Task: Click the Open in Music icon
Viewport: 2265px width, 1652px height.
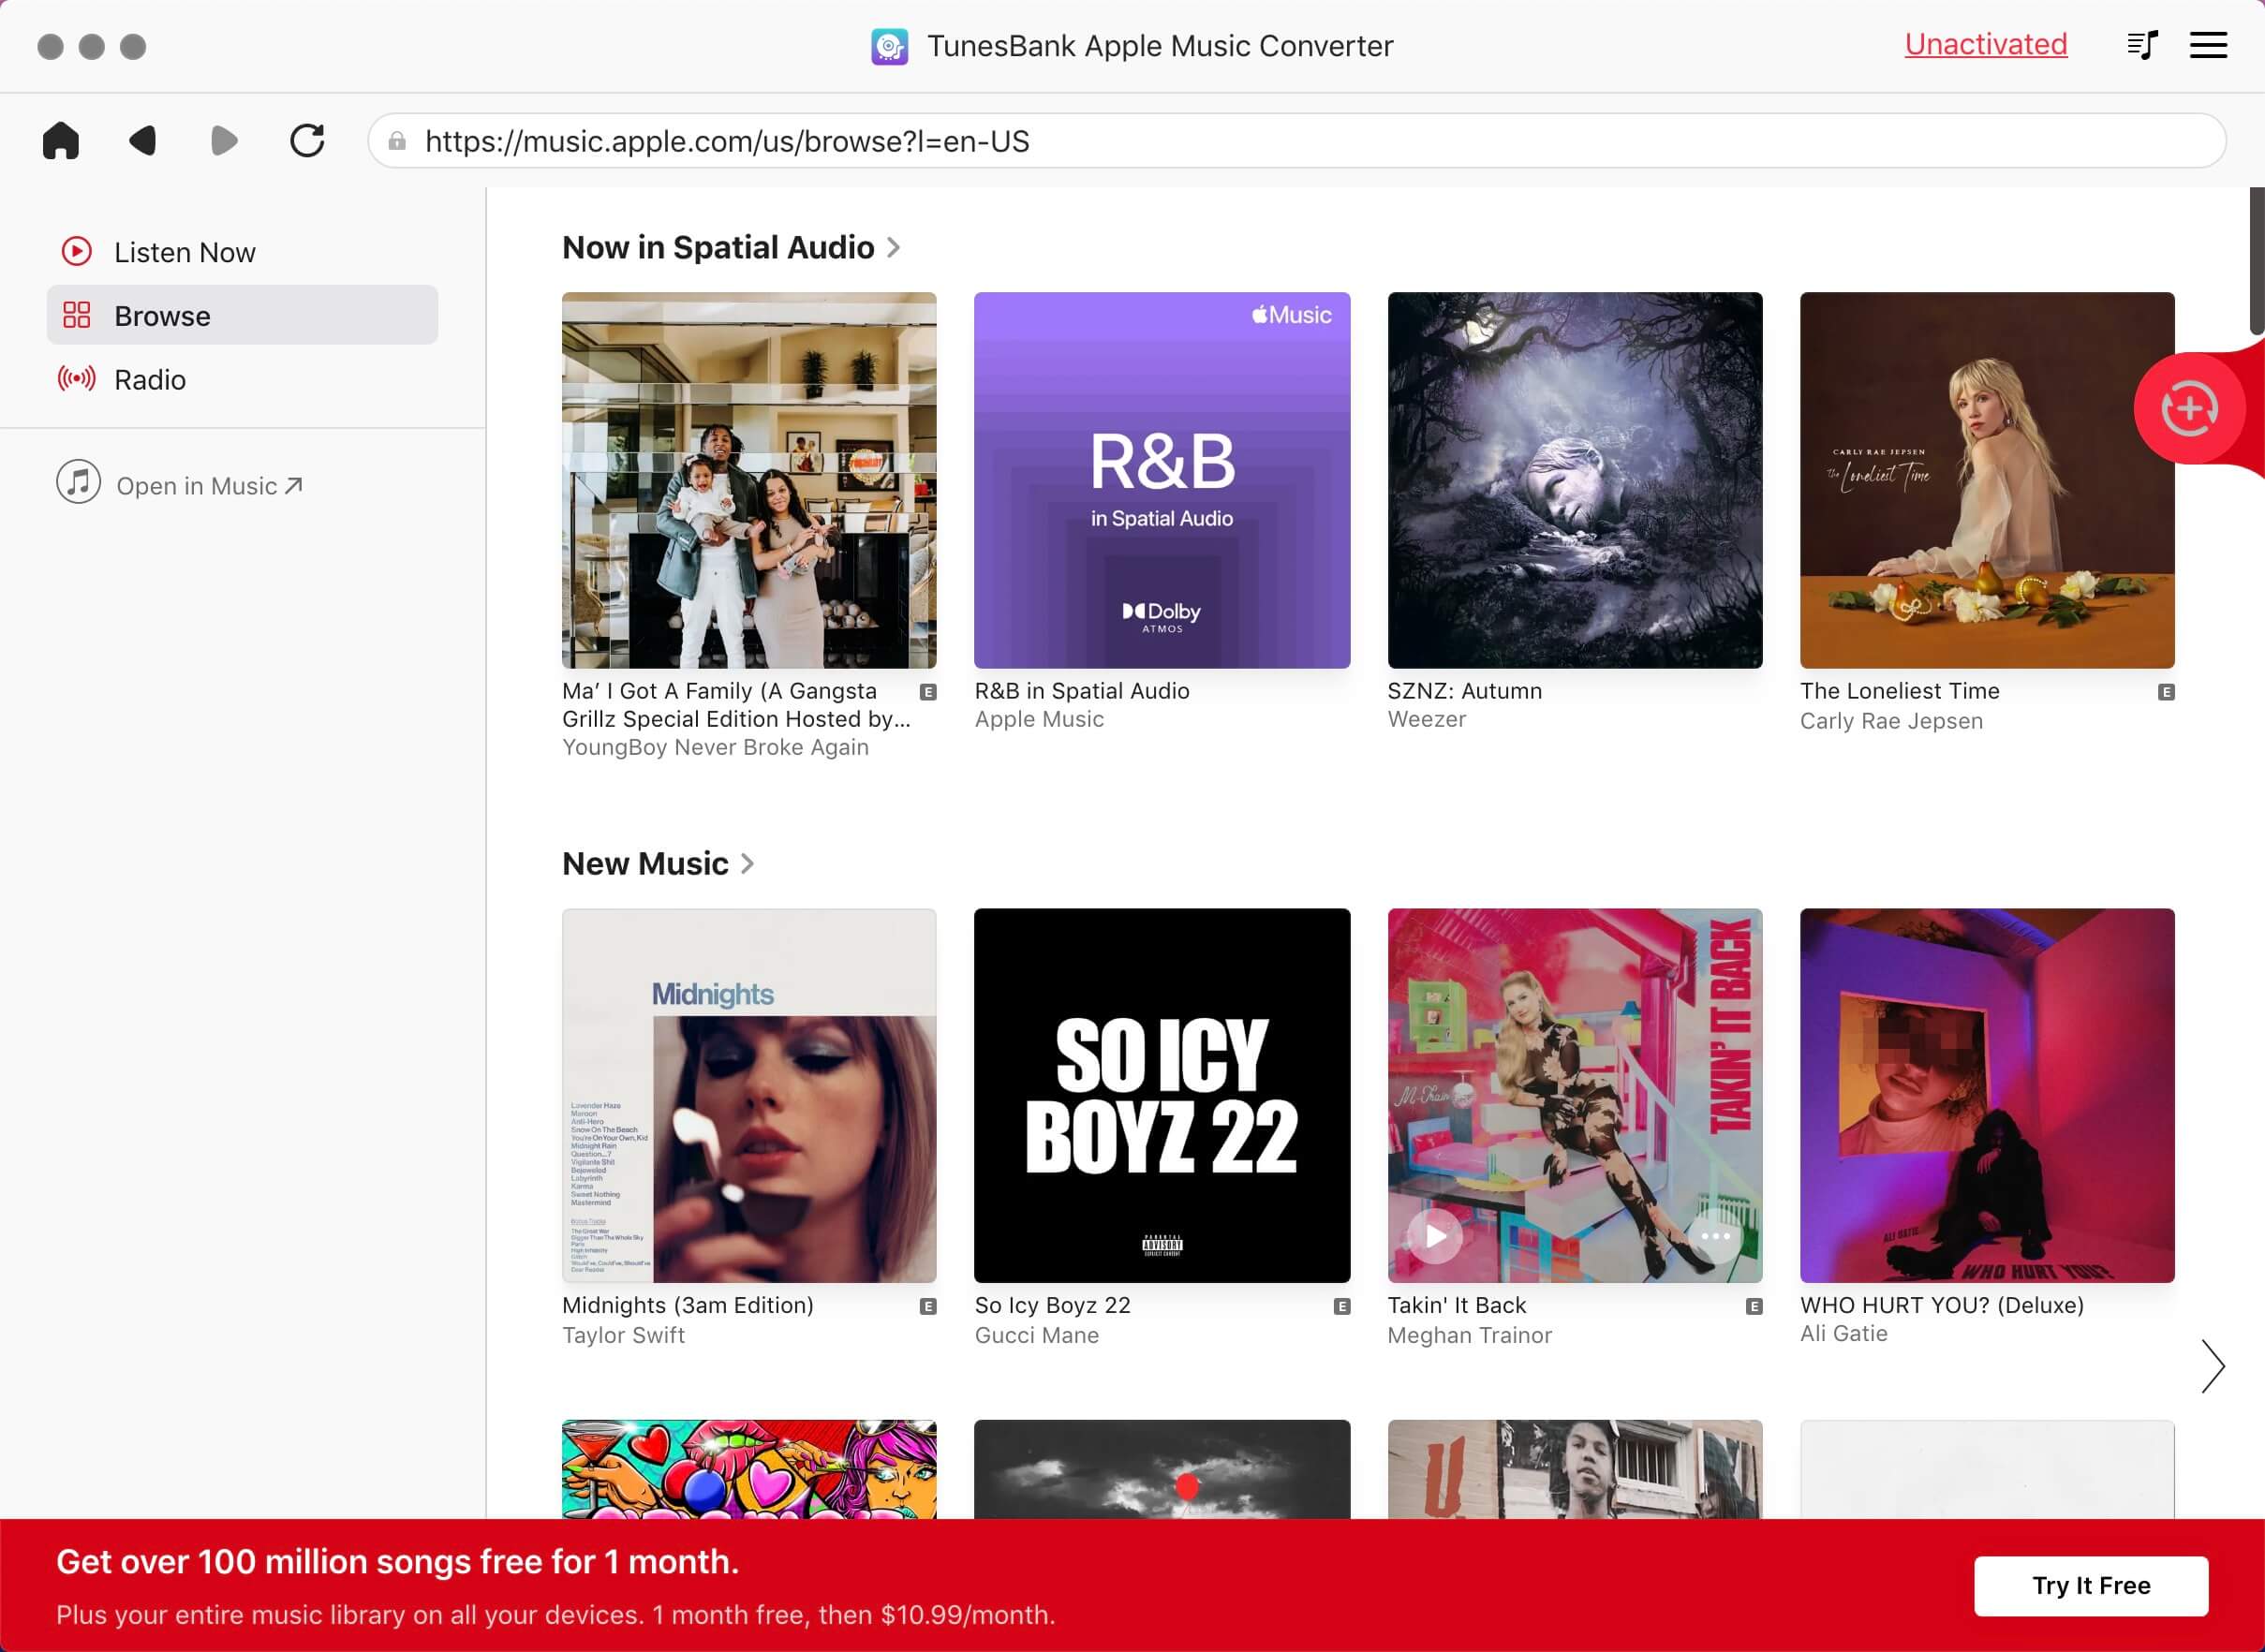Action: pyautogui.click(x=78, y=485)
